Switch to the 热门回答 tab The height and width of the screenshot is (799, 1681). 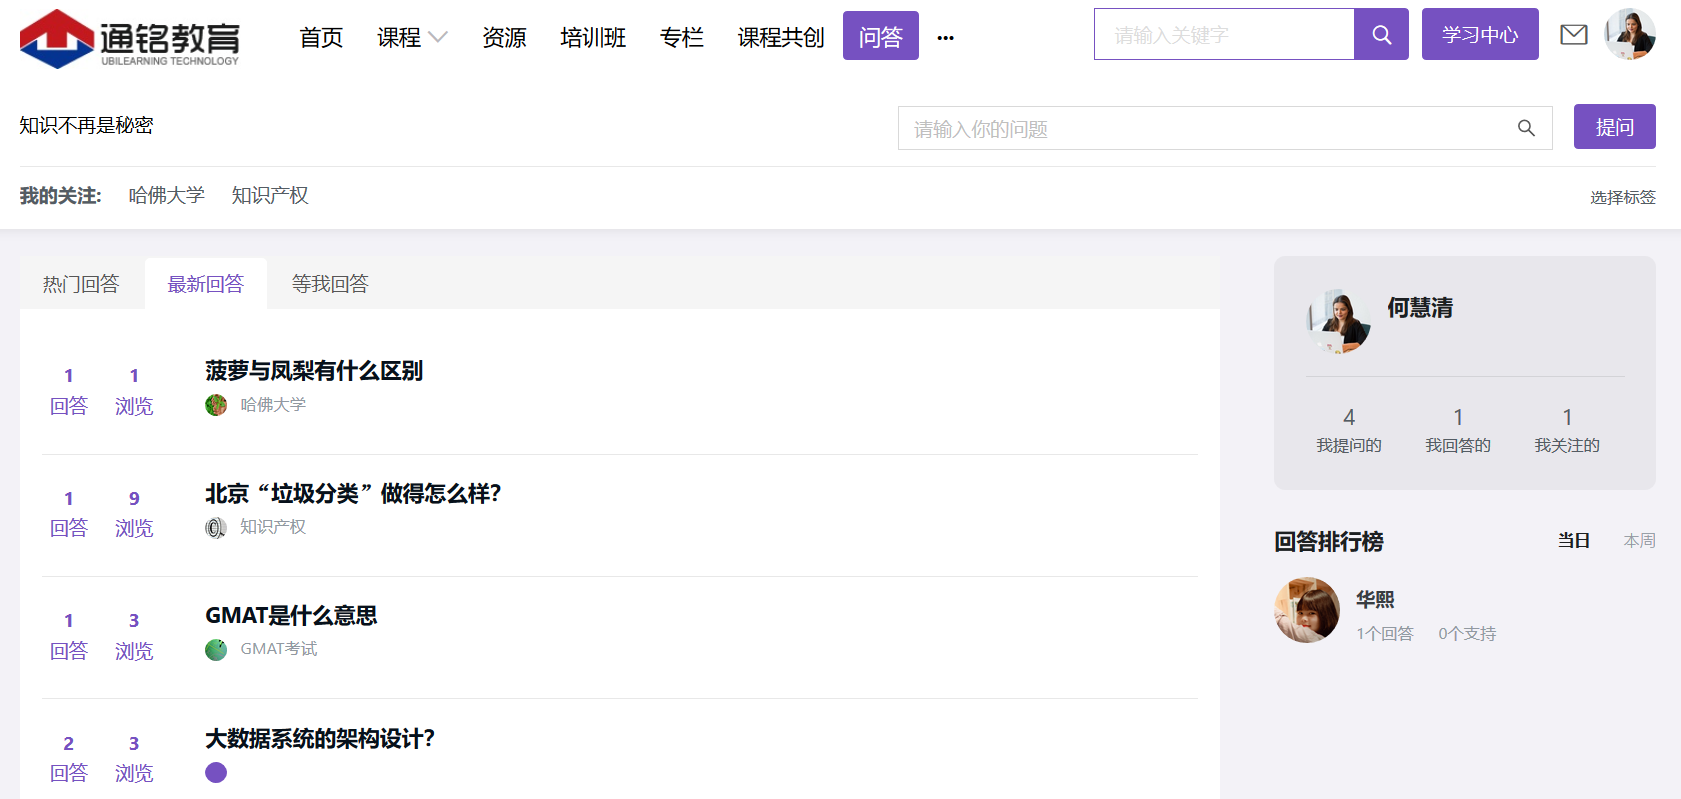(81, 284)
